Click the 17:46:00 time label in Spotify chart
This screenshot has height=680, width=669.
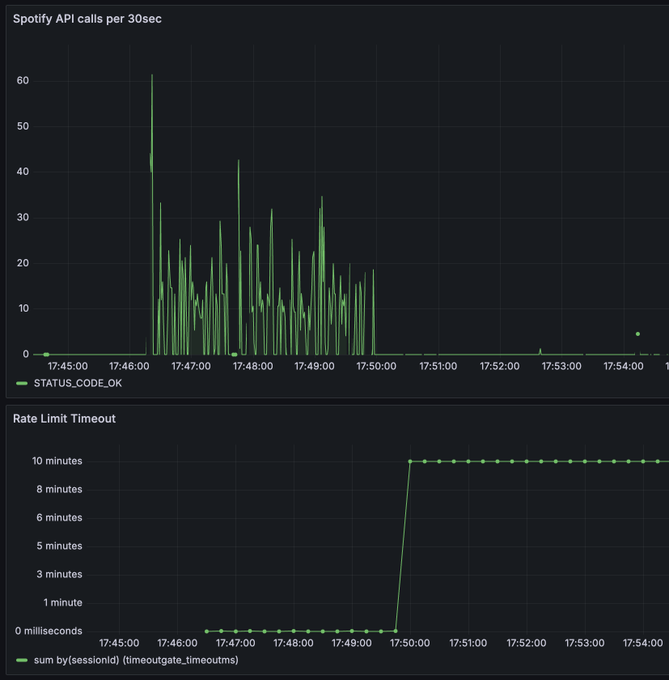pos(129,366)
